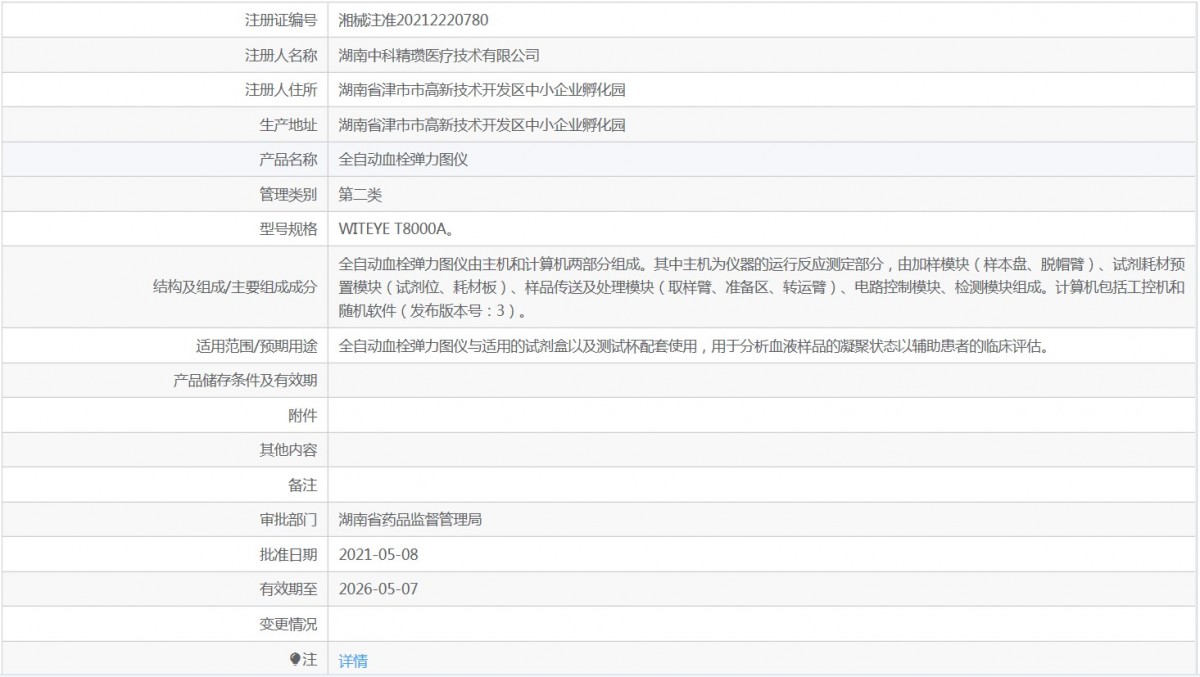
Task: Click the 有效期至 label
Action: point(288,589)
